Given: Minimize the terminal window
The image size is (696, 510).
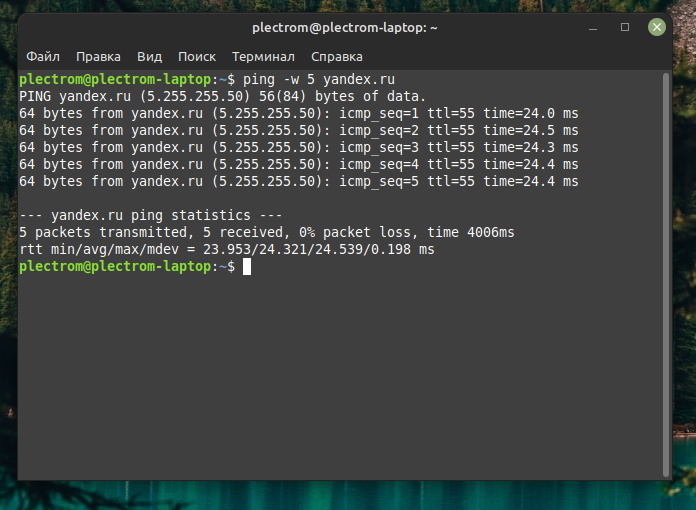Looking at the screenshot, I should tap(593, 28).
